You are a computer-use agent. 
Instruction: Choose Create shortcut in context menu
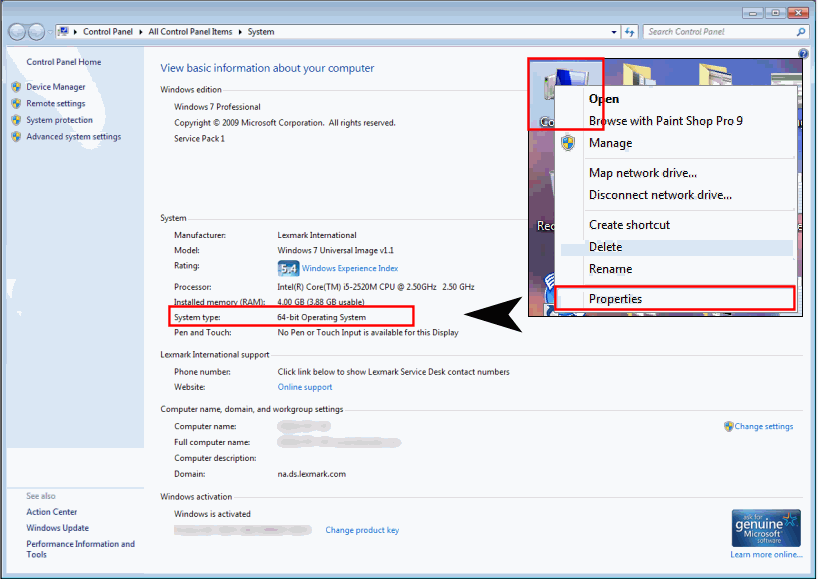click(629, 225)
